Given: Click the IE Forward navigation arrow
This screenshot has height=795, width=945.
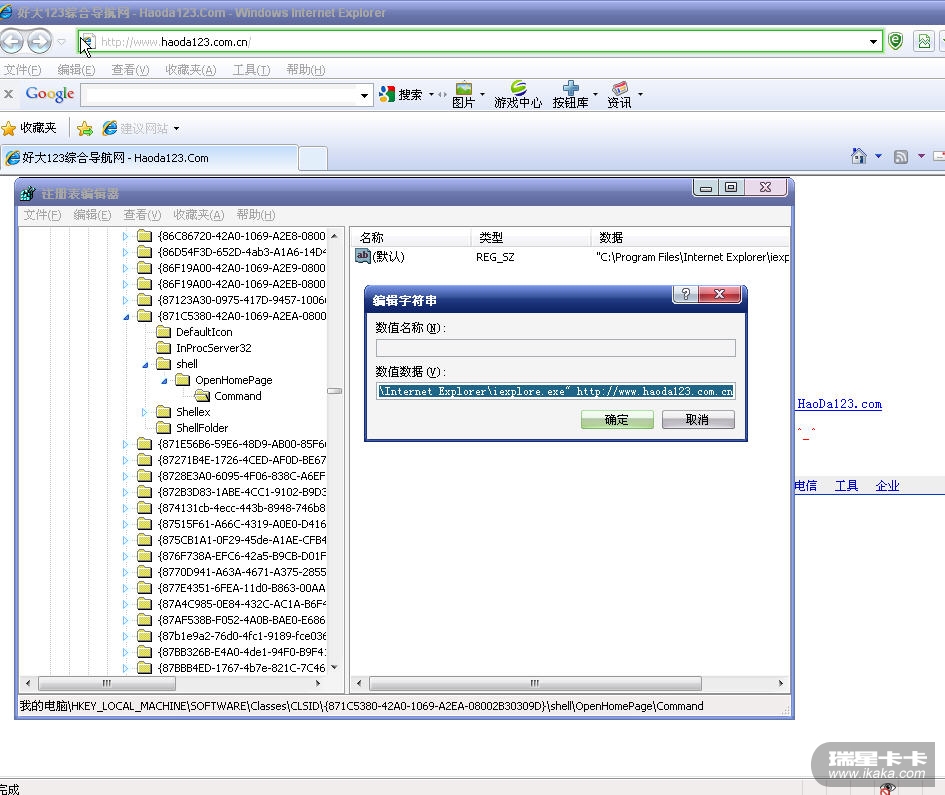Looking at the screenshot, I should (40, 42).
